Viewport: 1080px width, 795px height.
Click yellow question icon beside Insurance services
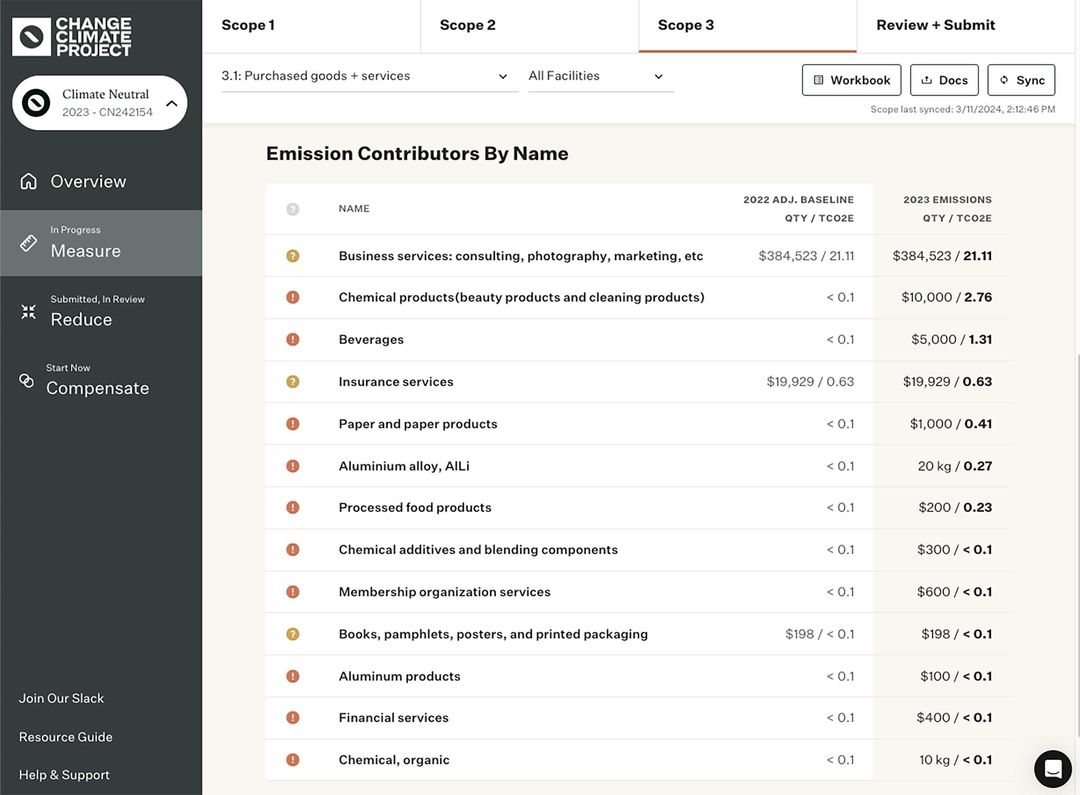(293, 381)
